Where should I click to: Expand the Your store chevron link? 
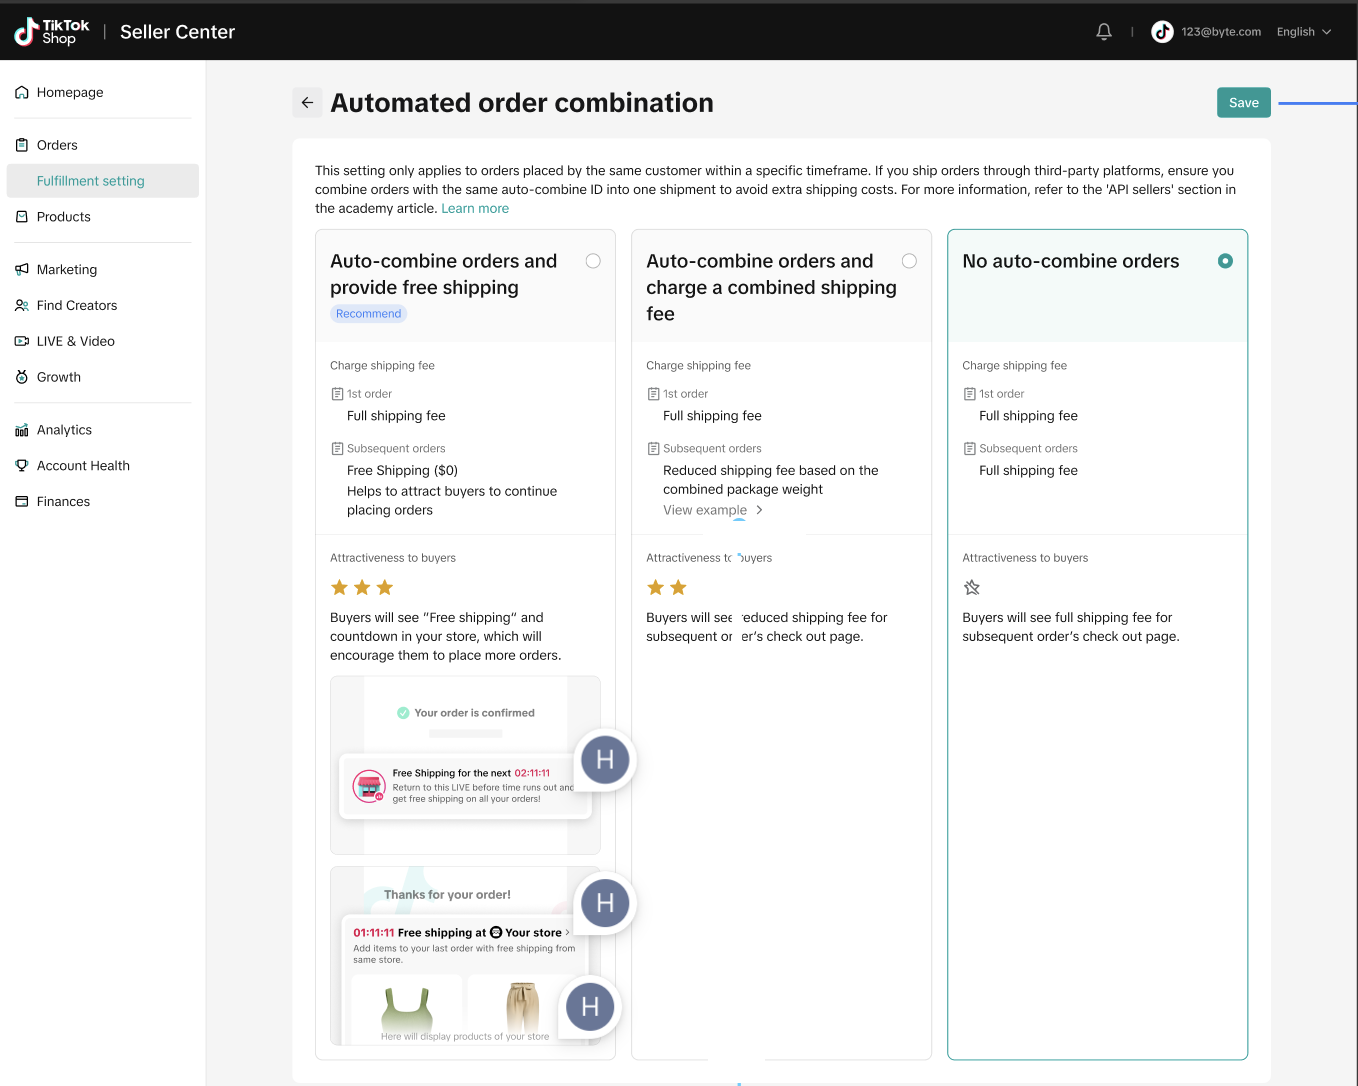567,933
